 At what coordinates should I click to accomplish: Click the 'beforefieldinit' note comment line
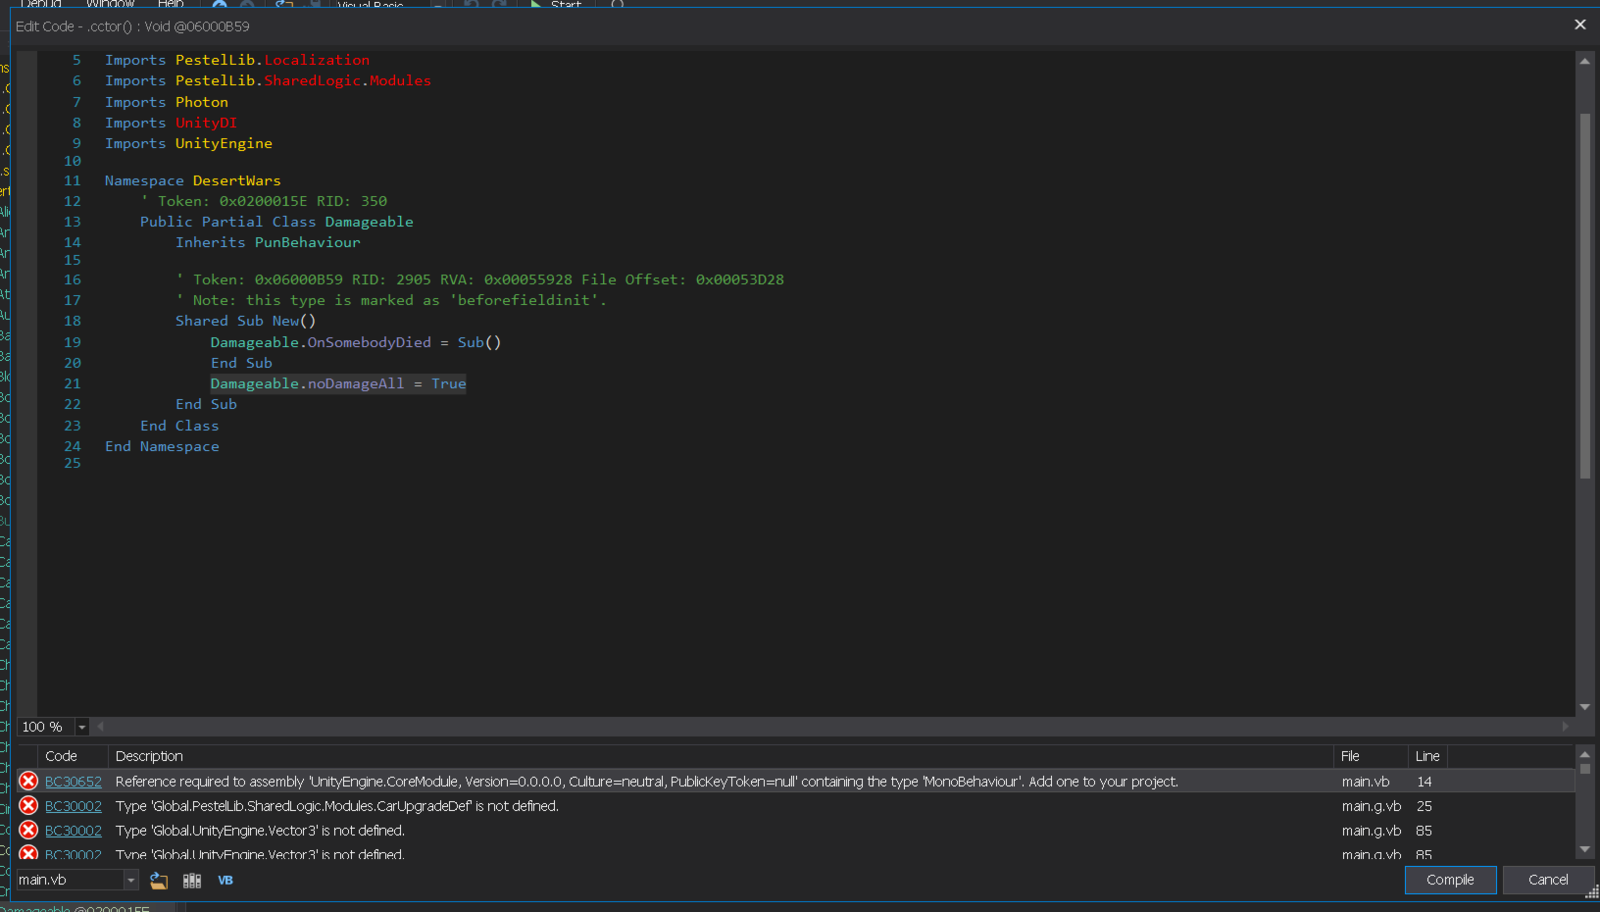click(x=391, y=300)
